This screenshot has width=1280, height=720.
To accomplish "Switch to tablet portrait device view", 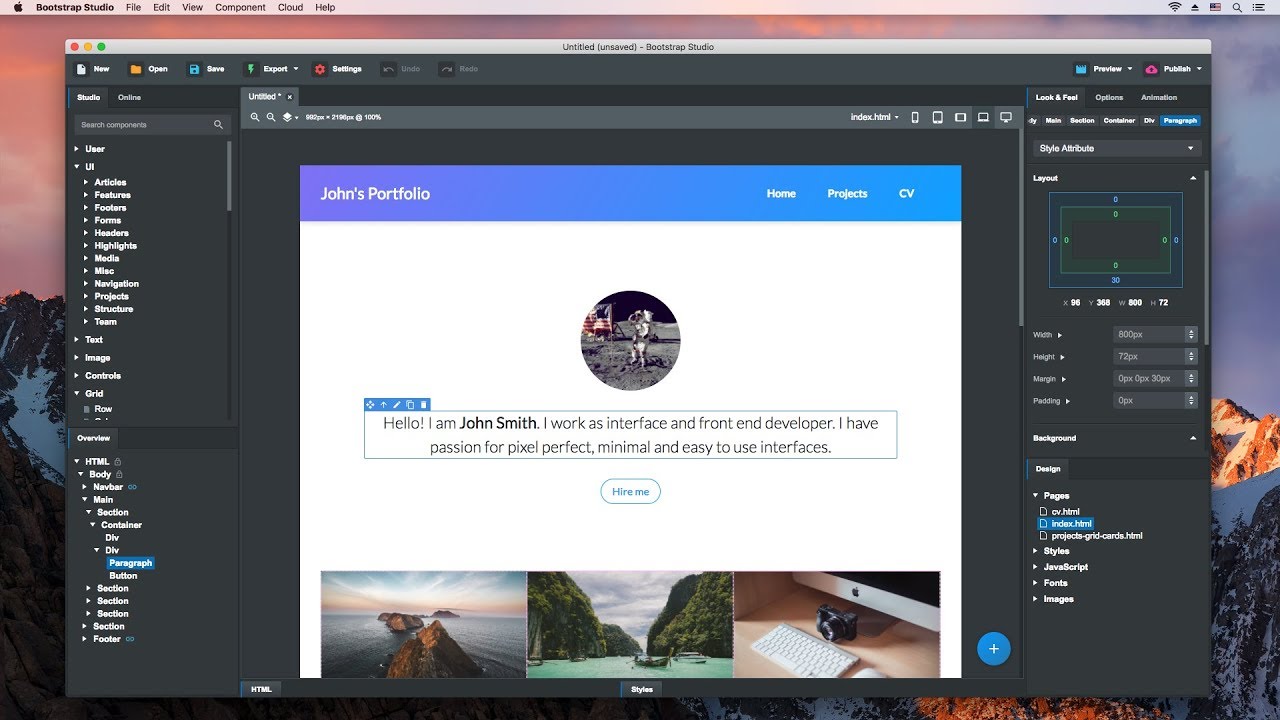I will pos(937,117).
